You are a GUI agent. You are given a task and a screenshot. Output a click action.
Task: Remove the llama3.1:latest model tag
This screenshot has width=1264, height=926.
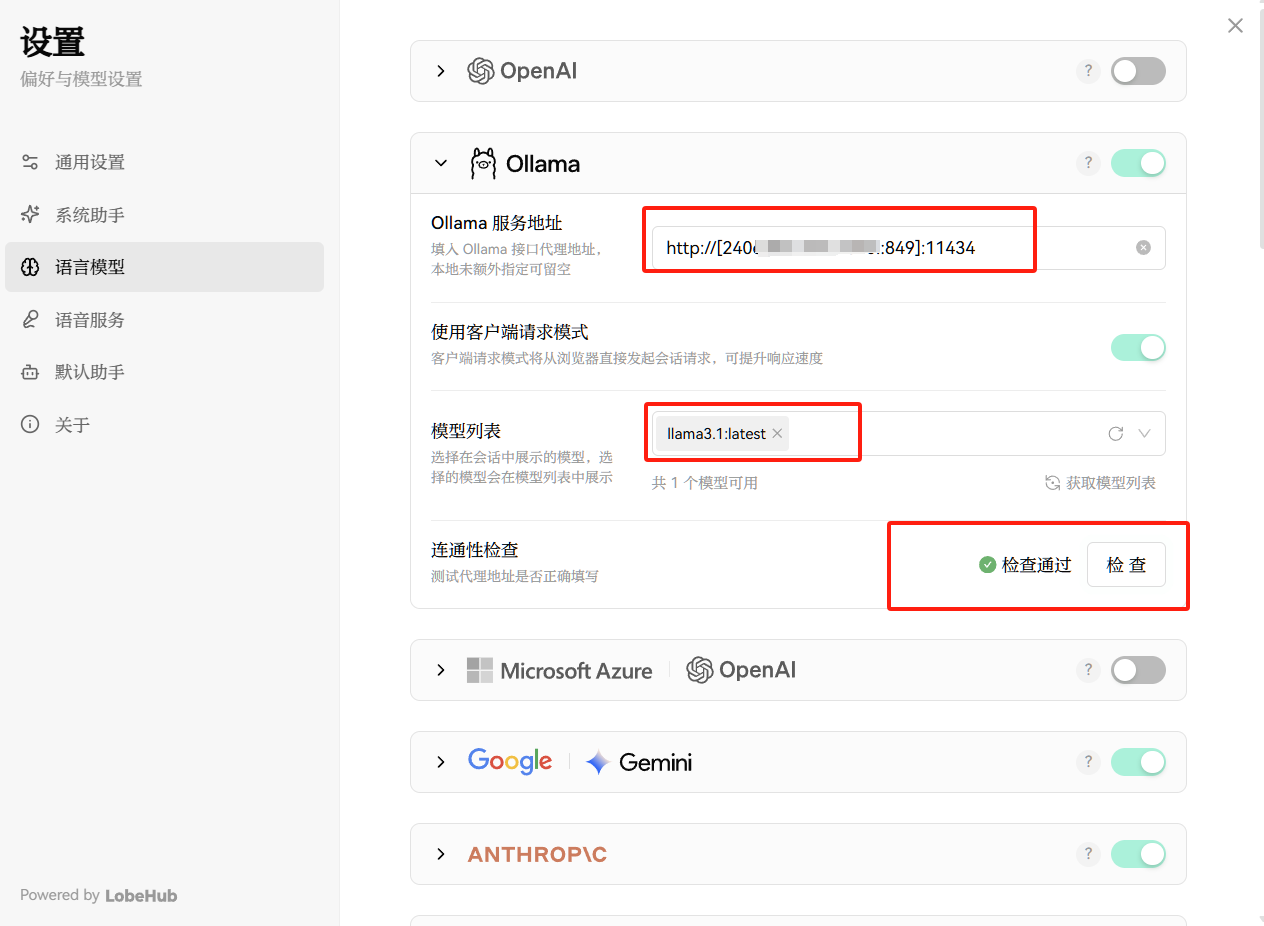[x=777, y=434]
